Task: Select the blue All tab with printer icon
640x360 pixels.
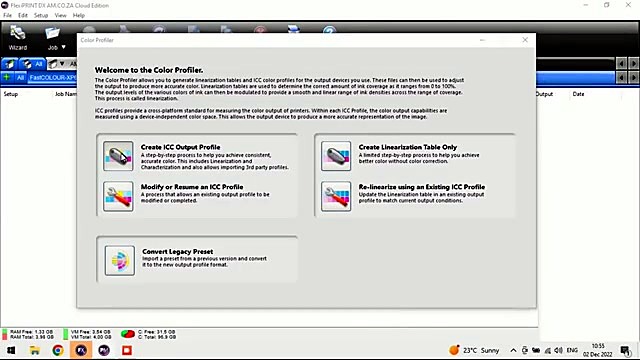Action: (33, 64)
